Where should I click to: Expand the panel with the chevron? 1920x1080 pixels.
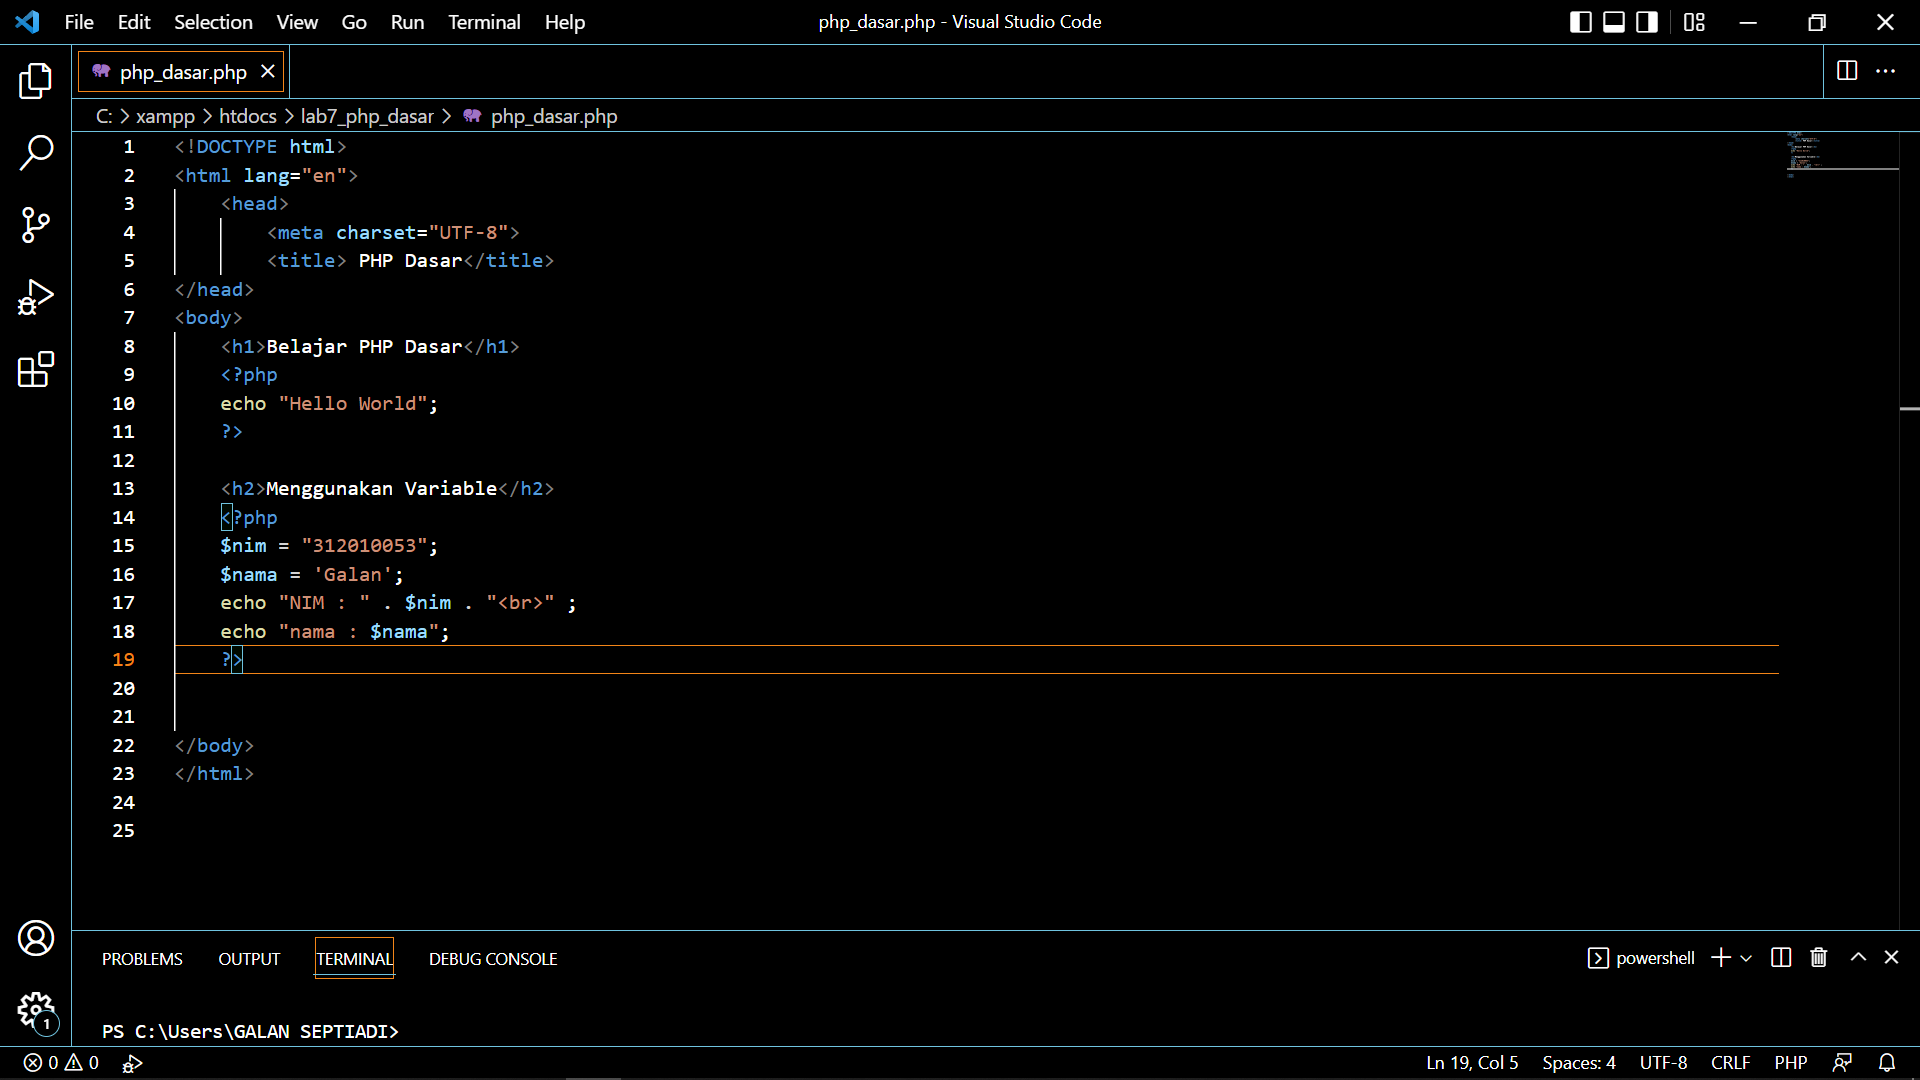pos(1857,958)
